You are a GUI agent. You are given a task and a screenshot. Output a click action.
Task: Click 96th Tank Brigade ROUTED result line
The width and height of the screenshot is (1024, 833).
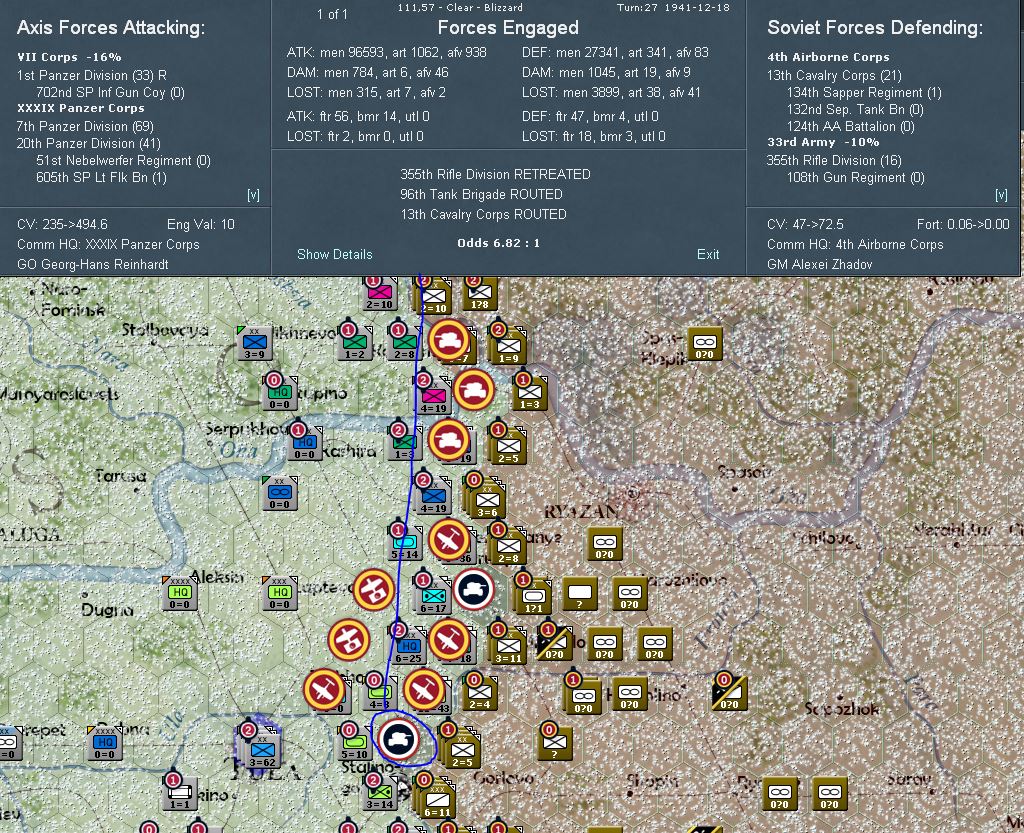click(481, 194)
